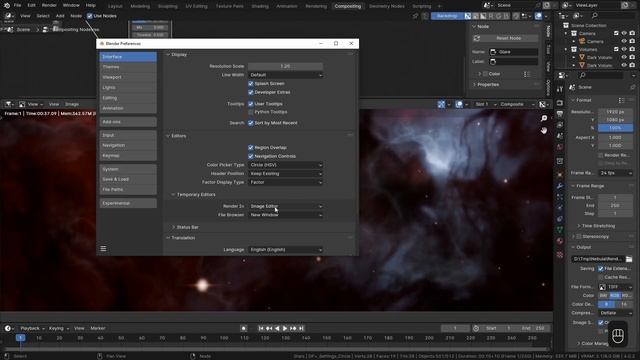Open the Themes preferences section
The image size is (640, 360).
click(128, 67)
